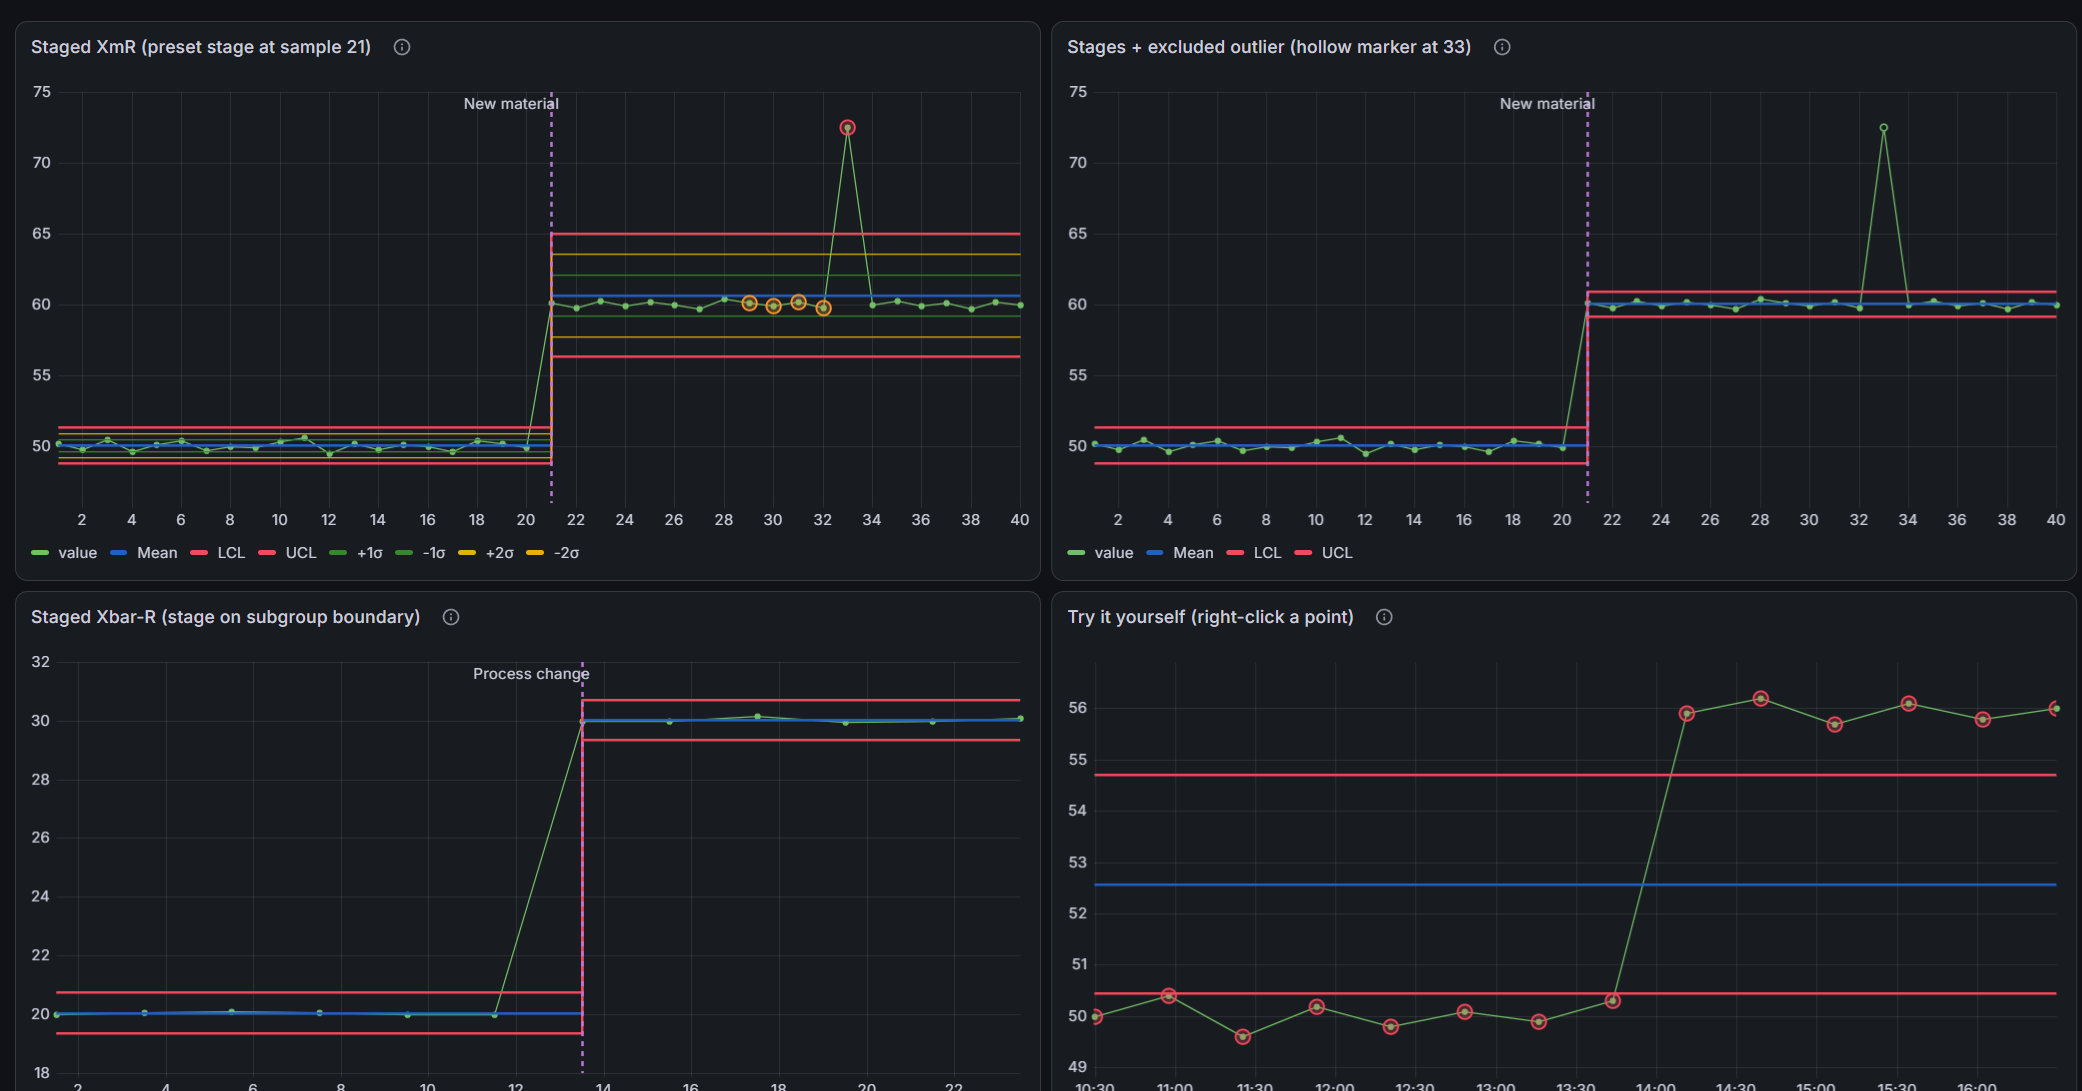Show info icon description for Staged Xbar-R panel
The width and height of the screenshot is (2082, 1091).
point(451,617)
